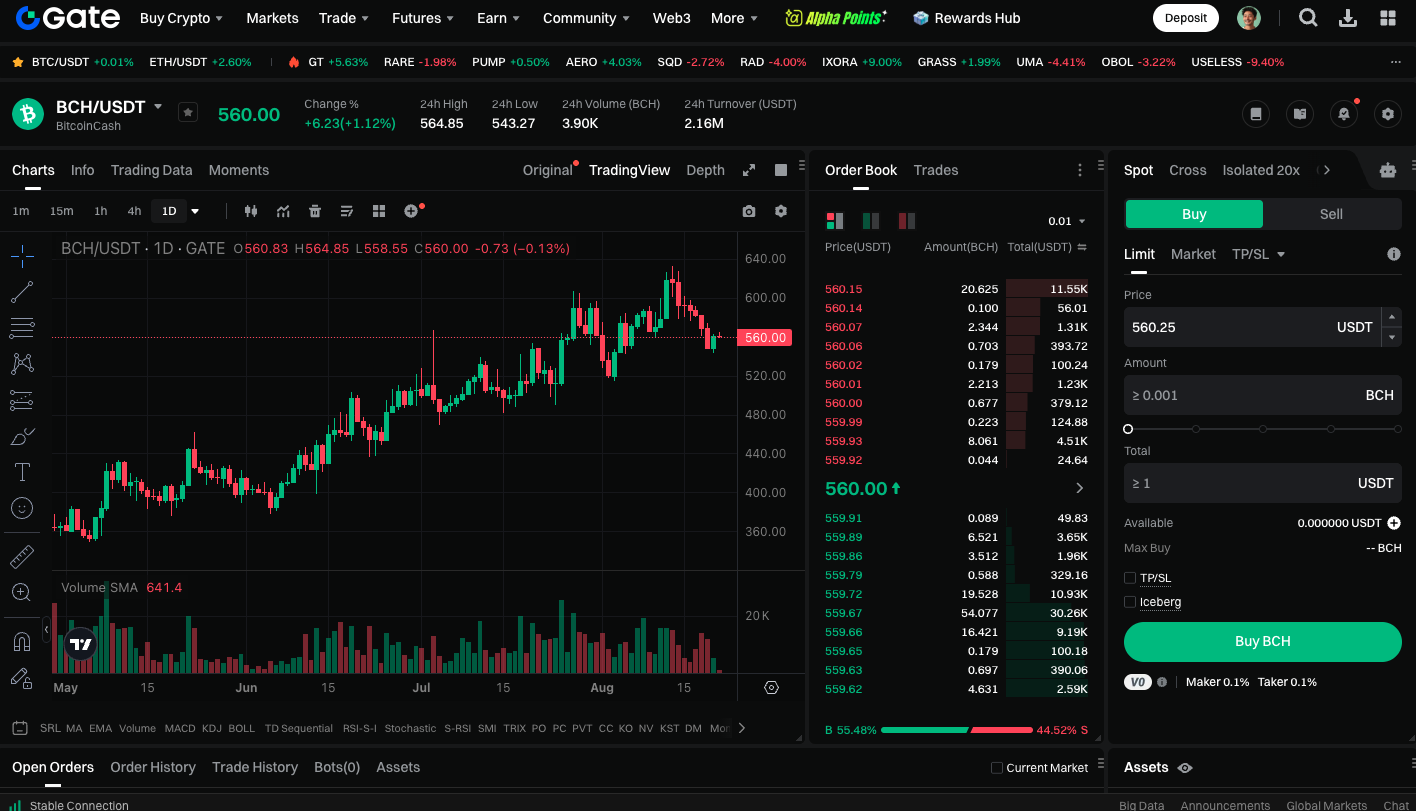Viewport: 1416px width, 811px height.
Task: Expand the BCH/USDT pair selector arrow
Action: (x=158, y=106)
